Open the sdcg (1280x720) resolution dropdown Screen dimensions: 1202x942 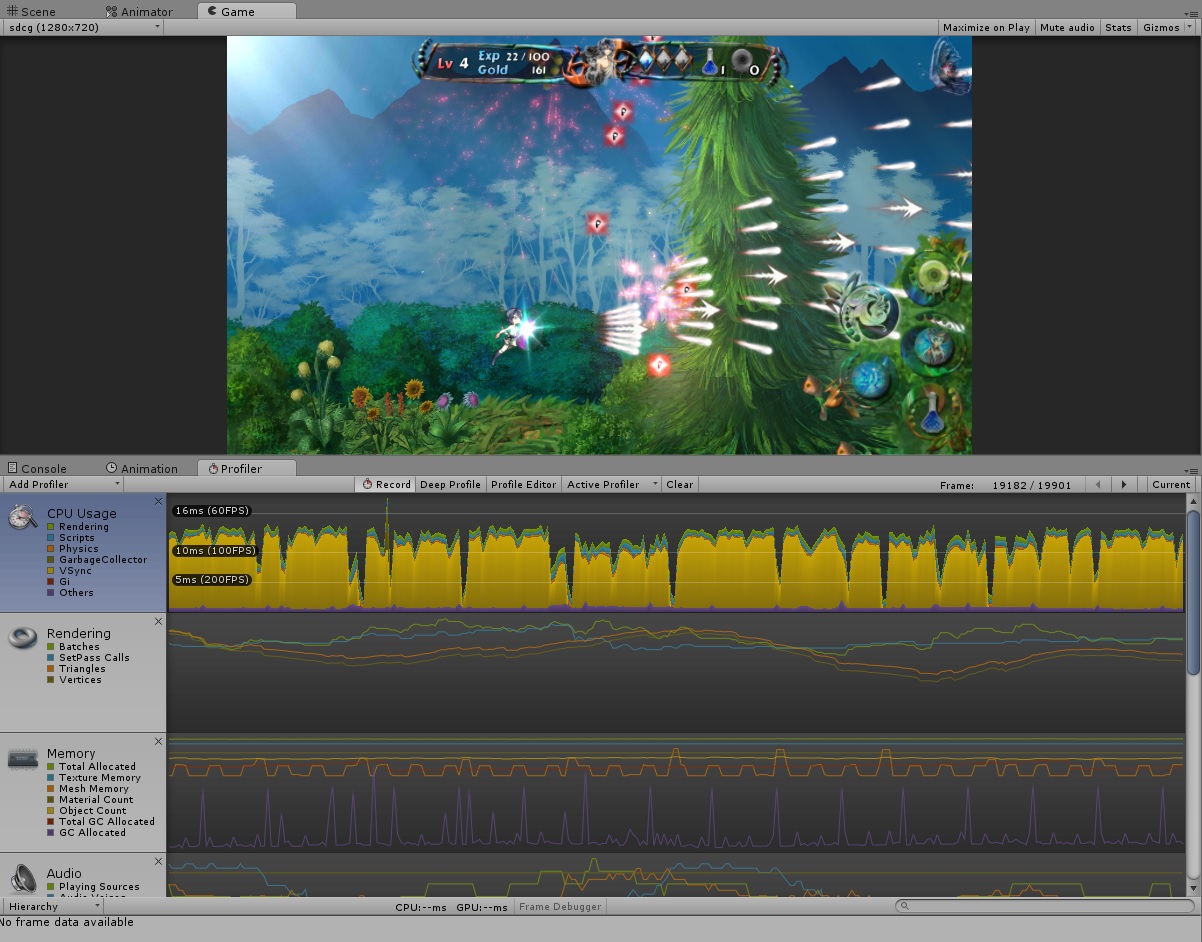pyautogui.click(x=84, y=28)
